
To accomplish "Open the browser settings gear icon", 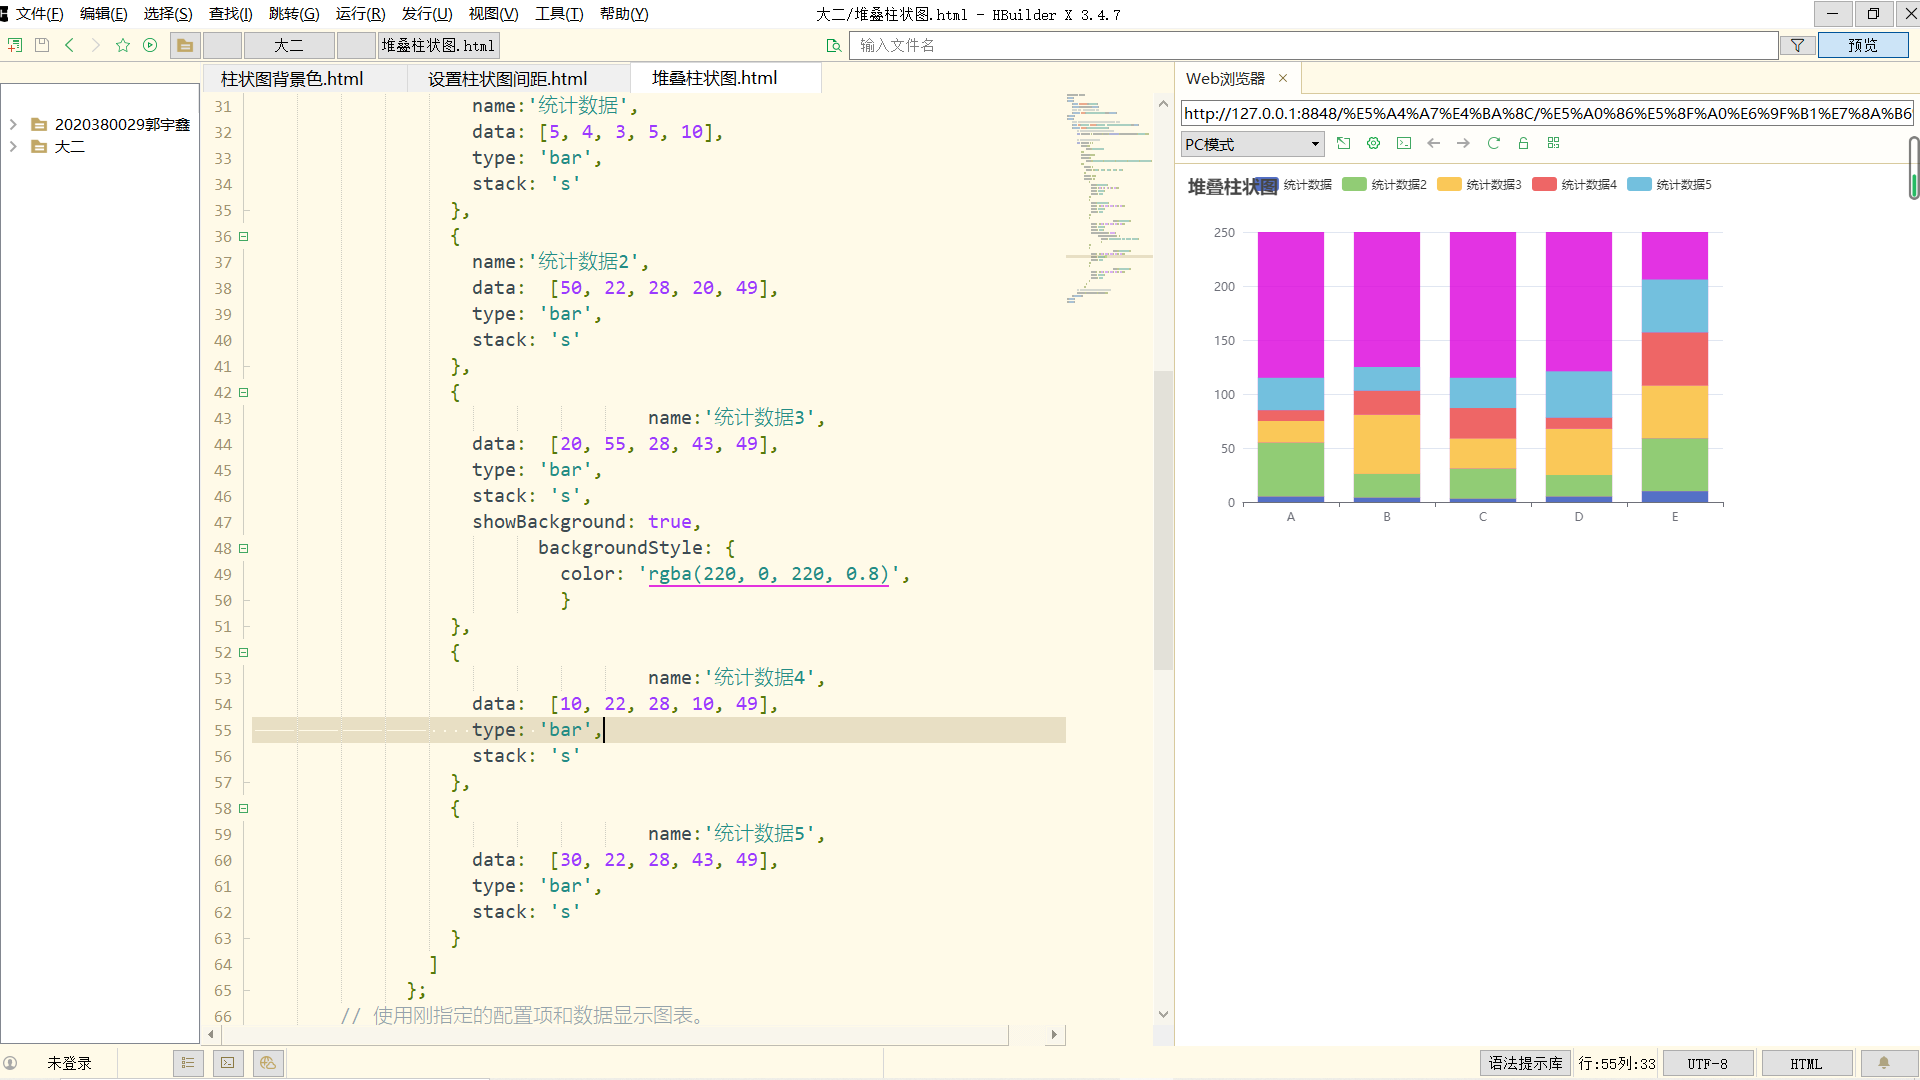I will click(x=1374, y=143).
